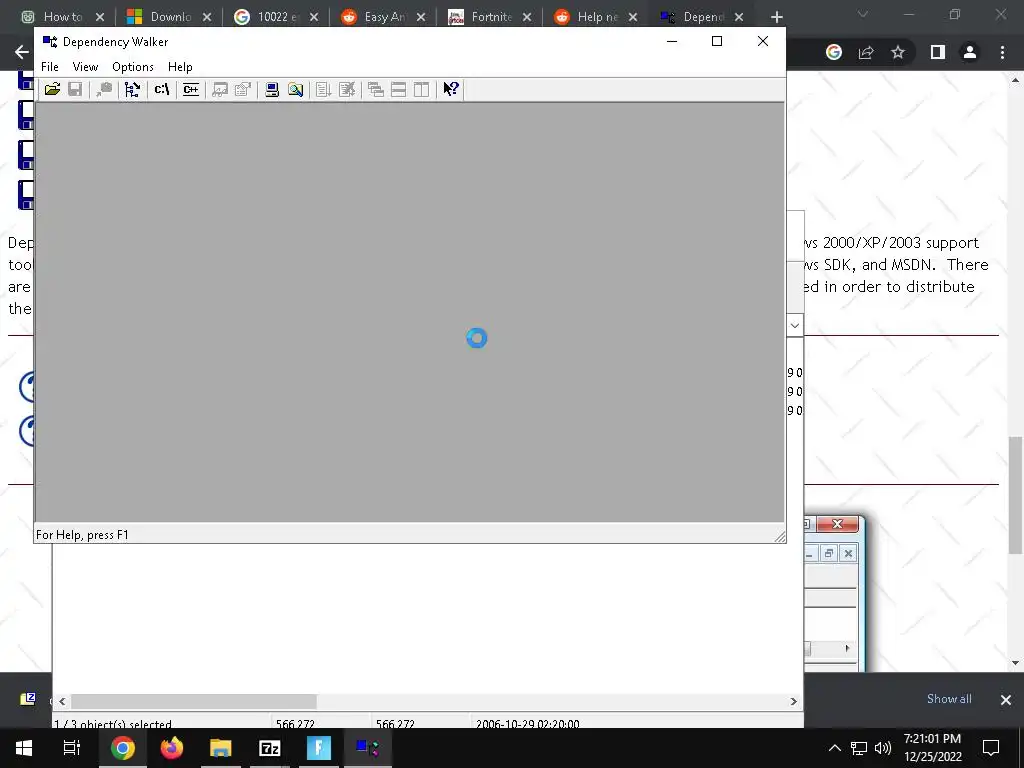Click the Save floppy disk toolbar icon
Screen dimensions: 1024x768
coord(75,89)
